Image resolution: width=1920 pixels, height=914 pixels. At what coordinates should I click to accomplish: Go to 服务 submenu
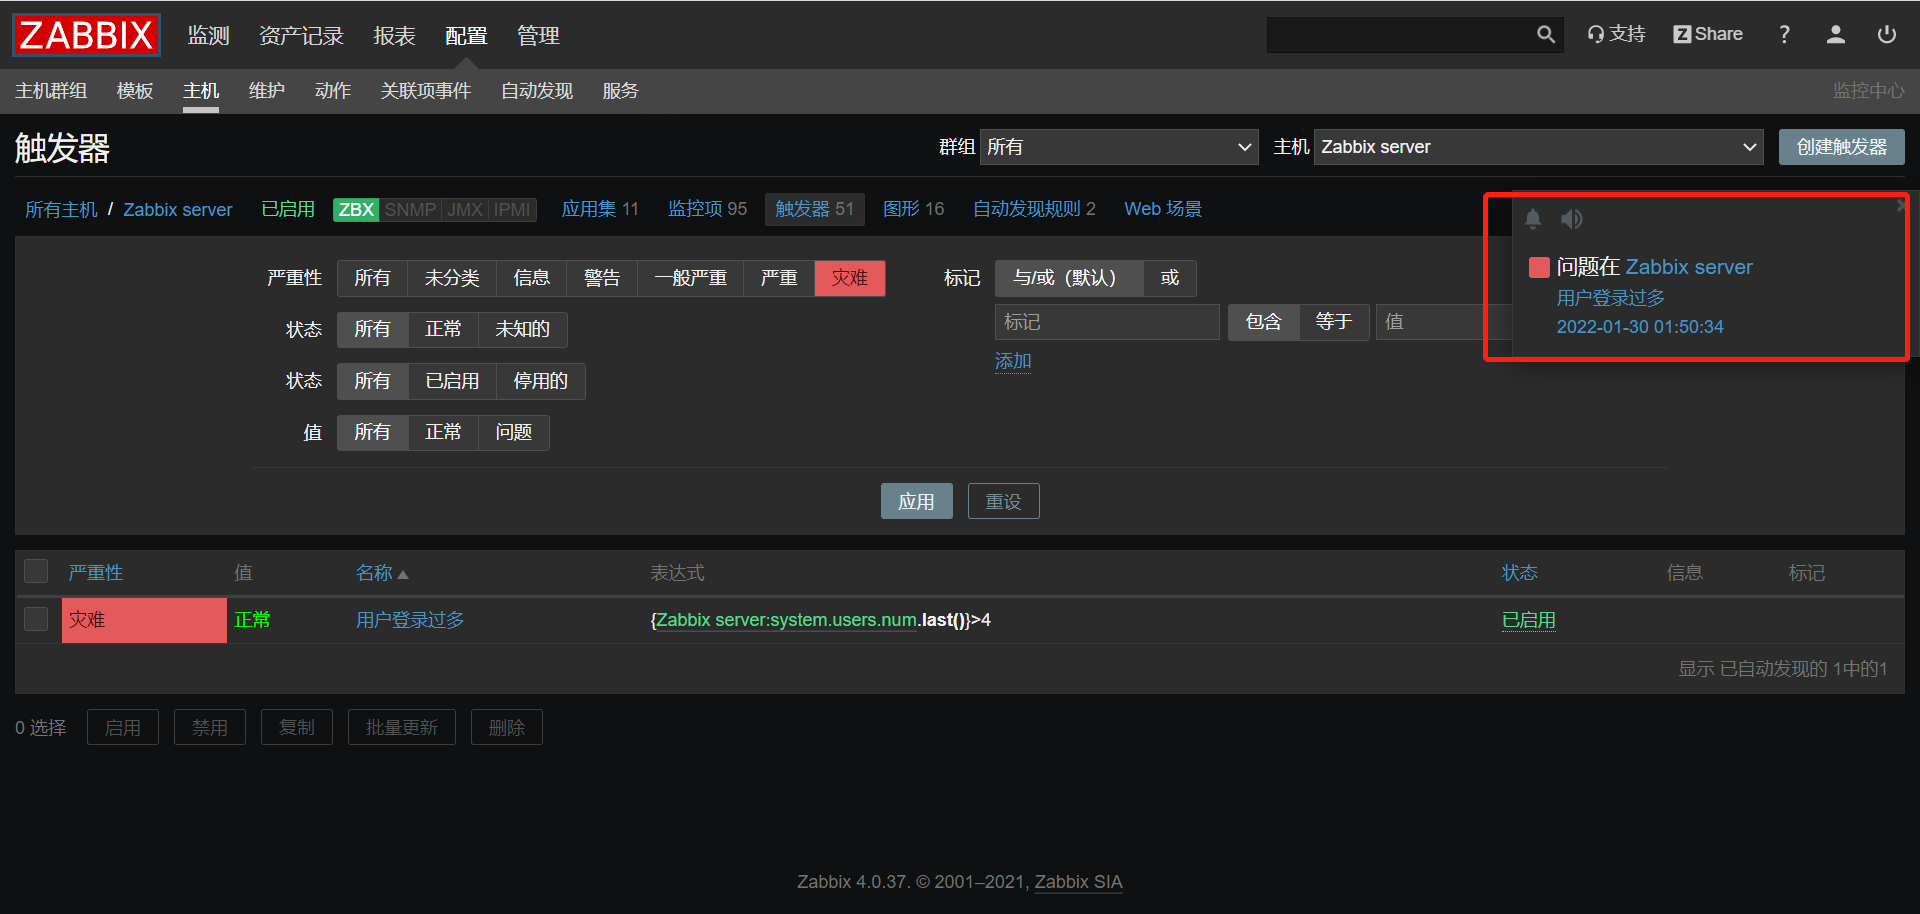pyautogui.click(x=620, y=91)
